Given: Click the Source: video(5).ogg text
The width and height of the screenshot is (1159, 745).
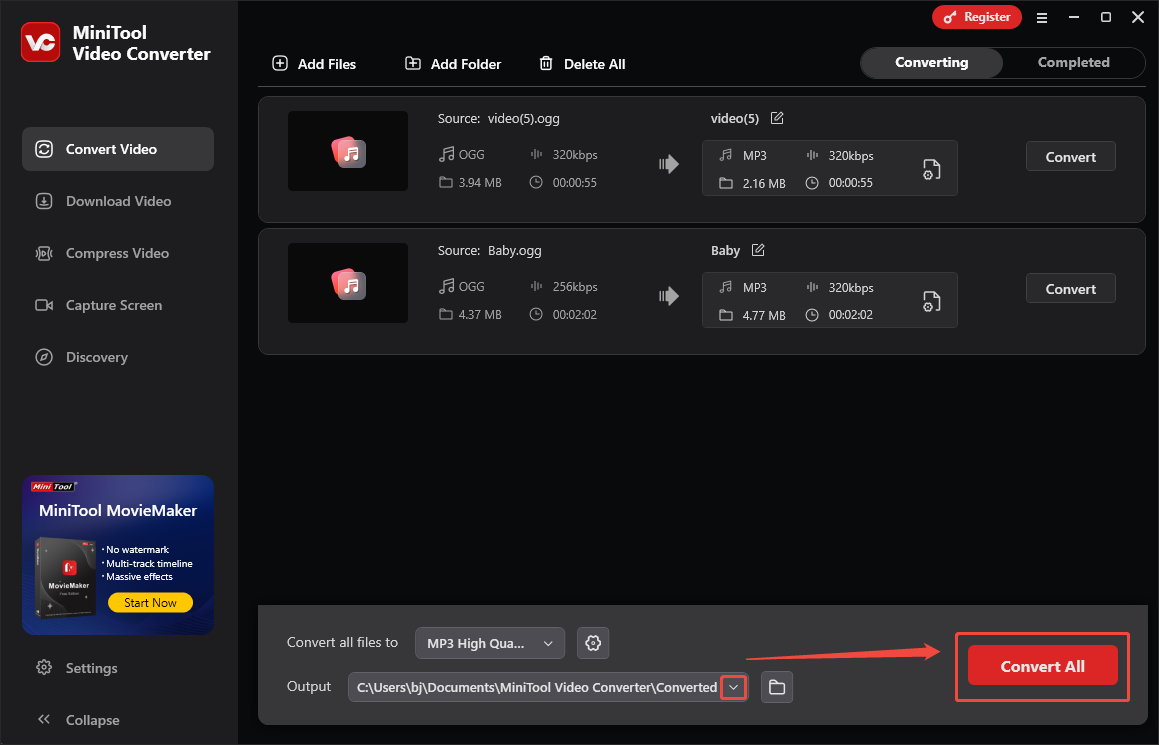Looking at the screenshot, I should pos(498,118).
